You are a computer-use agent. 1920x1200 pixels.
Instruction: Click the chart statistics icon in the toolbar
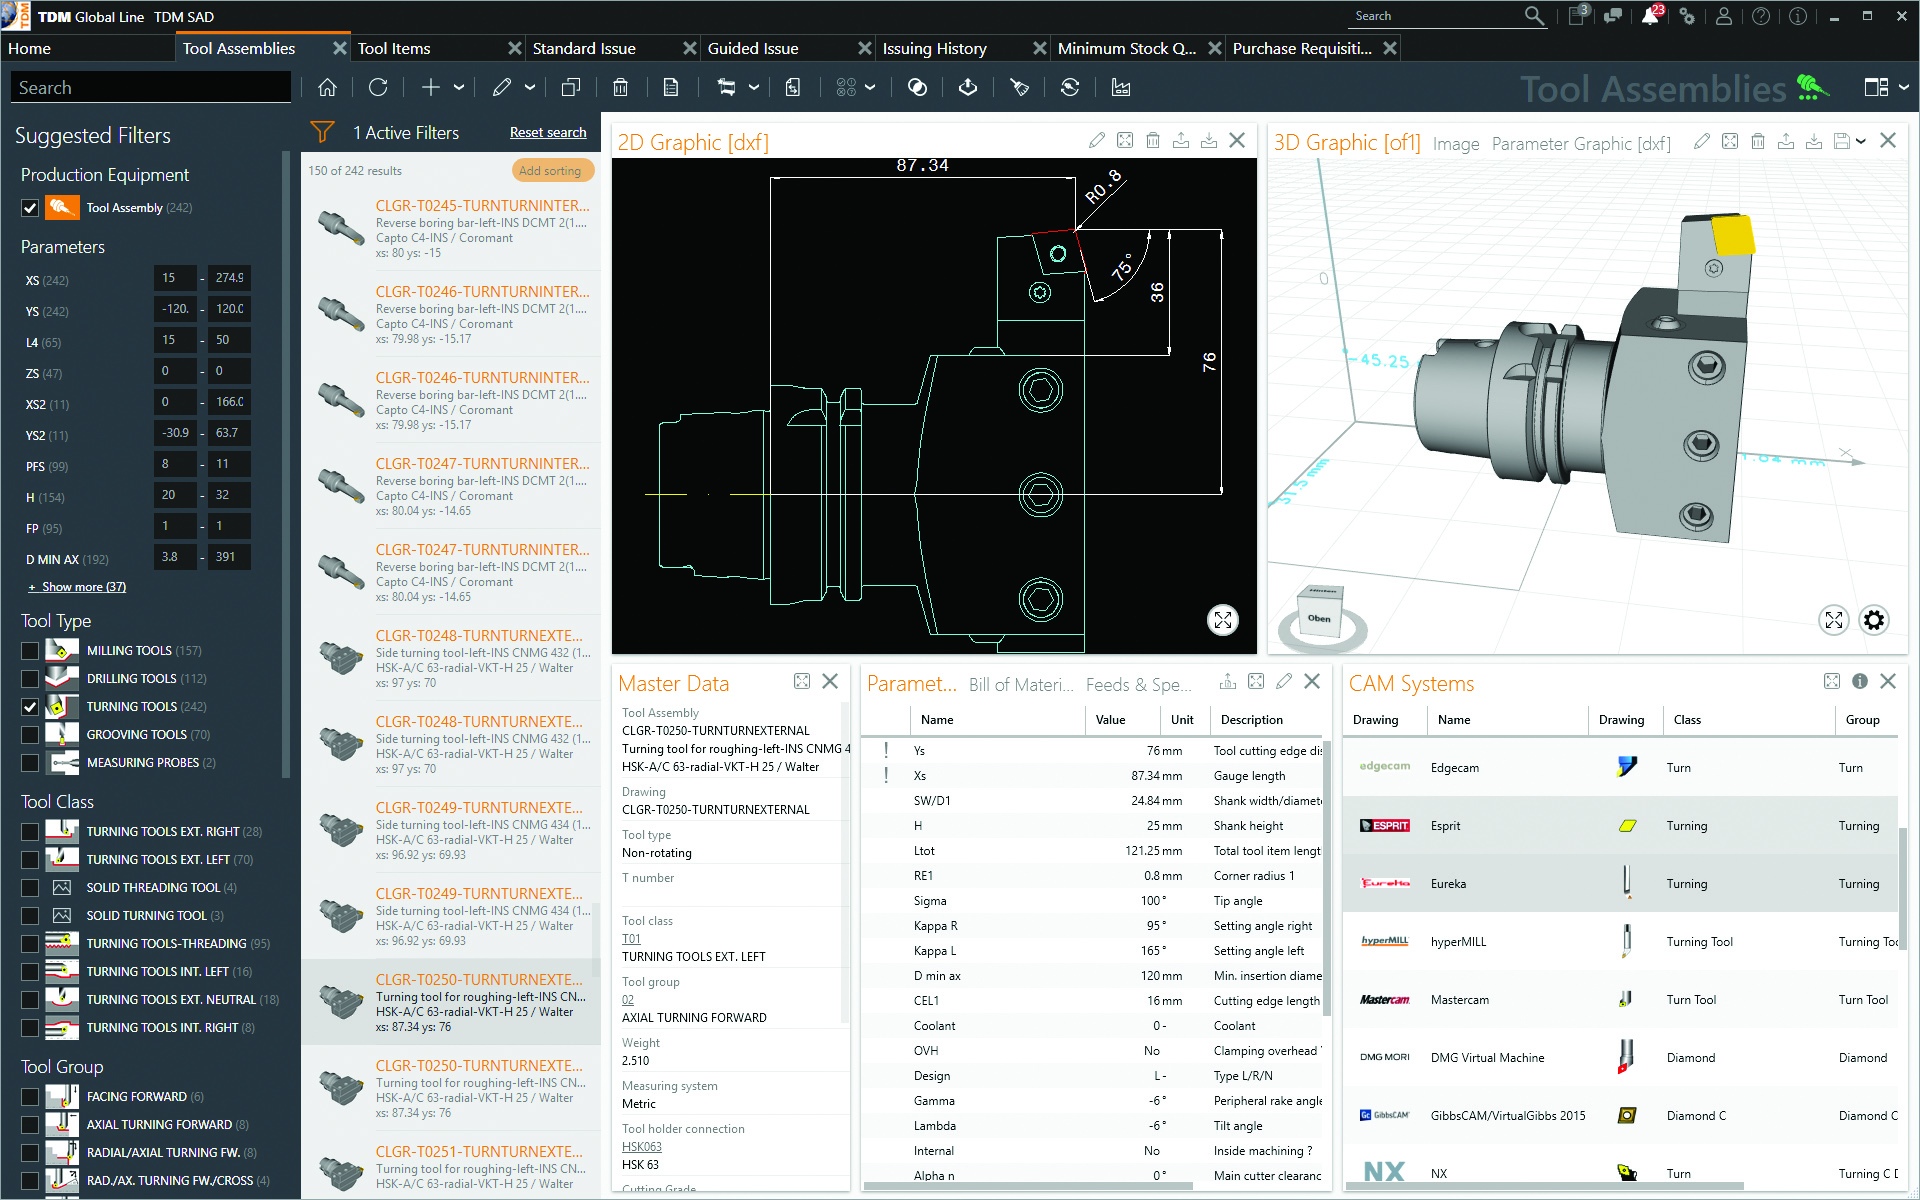coord(1121,88)
